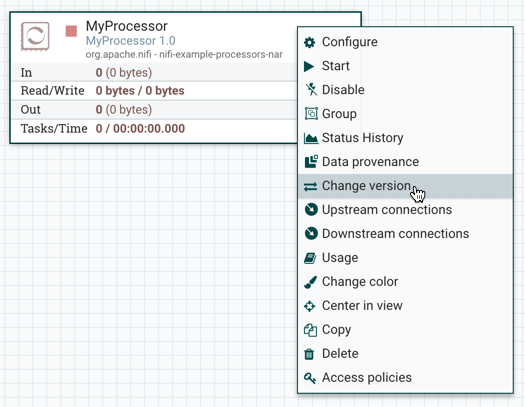Open the Usage menu entry
Image resolution: width=525 pixels, height=407 pixels.
405,258
